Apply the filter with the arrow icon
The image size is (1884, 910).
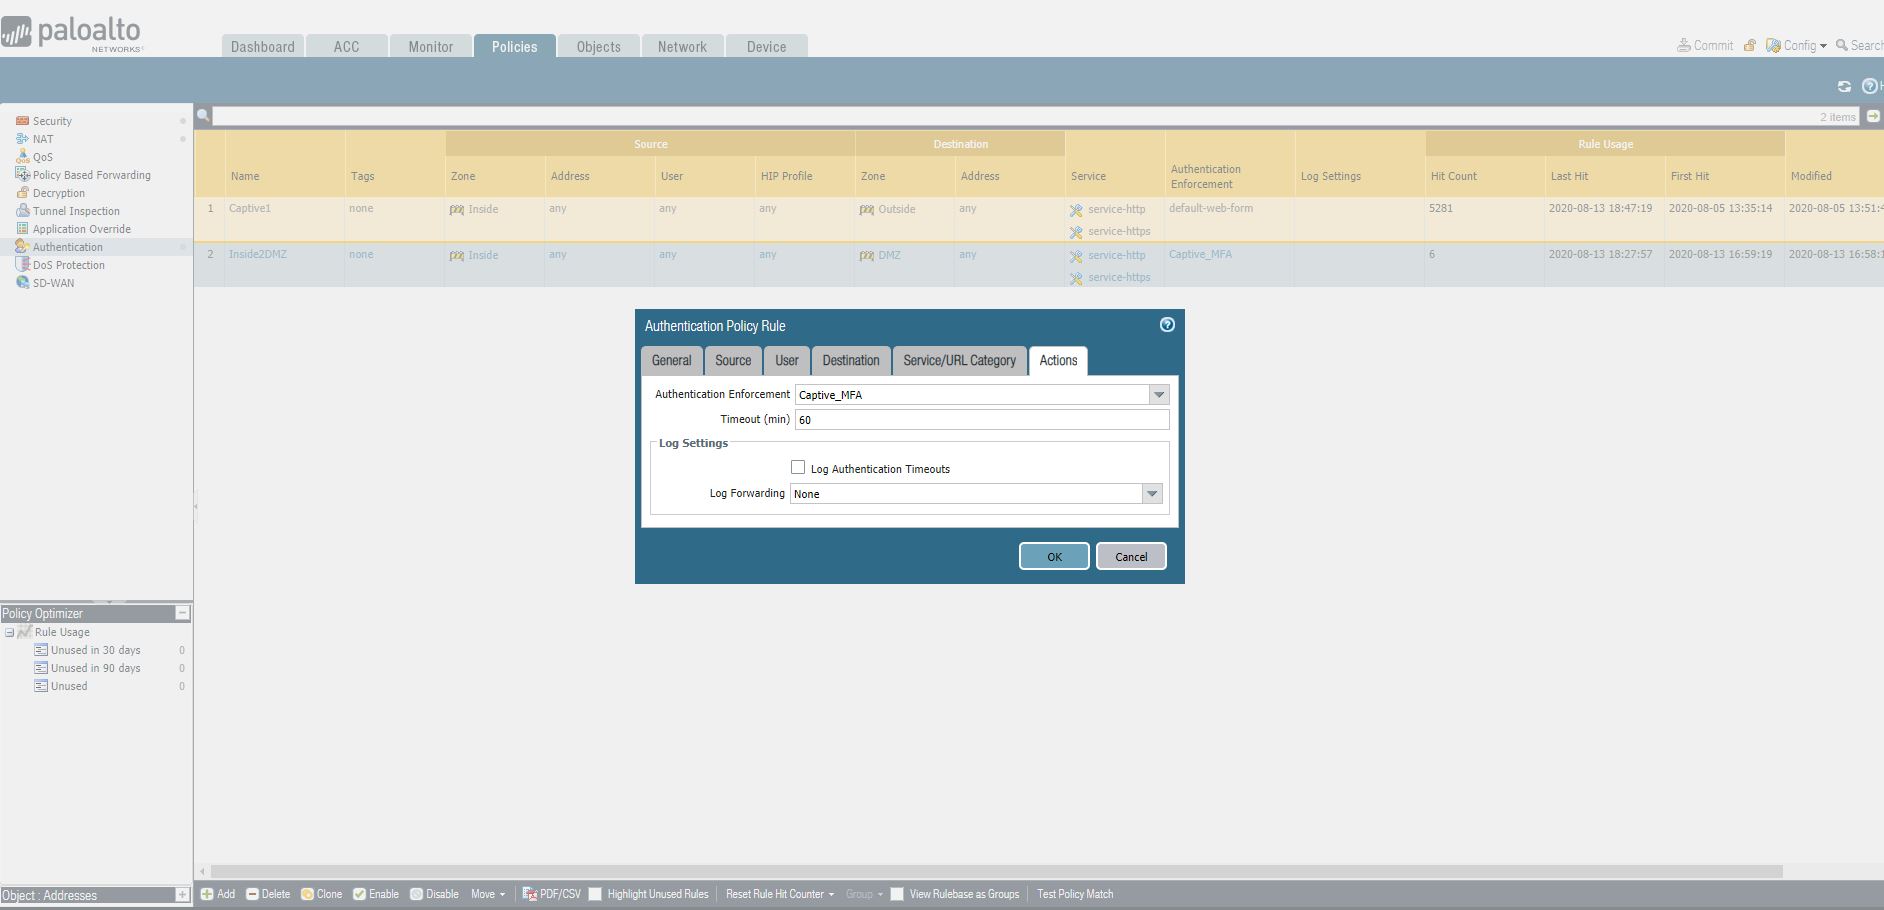point(1873,116)
